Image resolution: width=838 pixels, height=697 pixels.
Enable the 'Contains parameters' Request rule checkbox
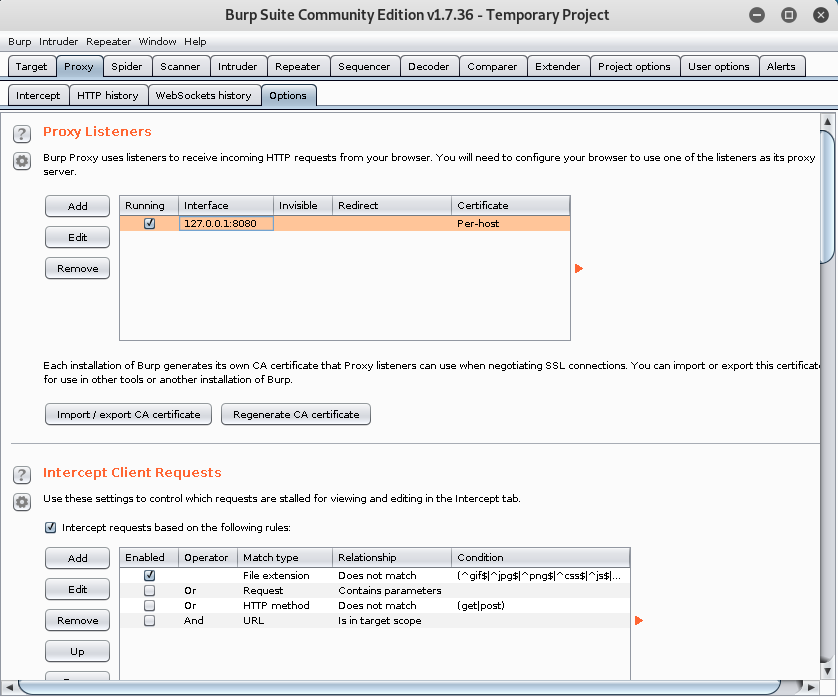click(149, 591)
